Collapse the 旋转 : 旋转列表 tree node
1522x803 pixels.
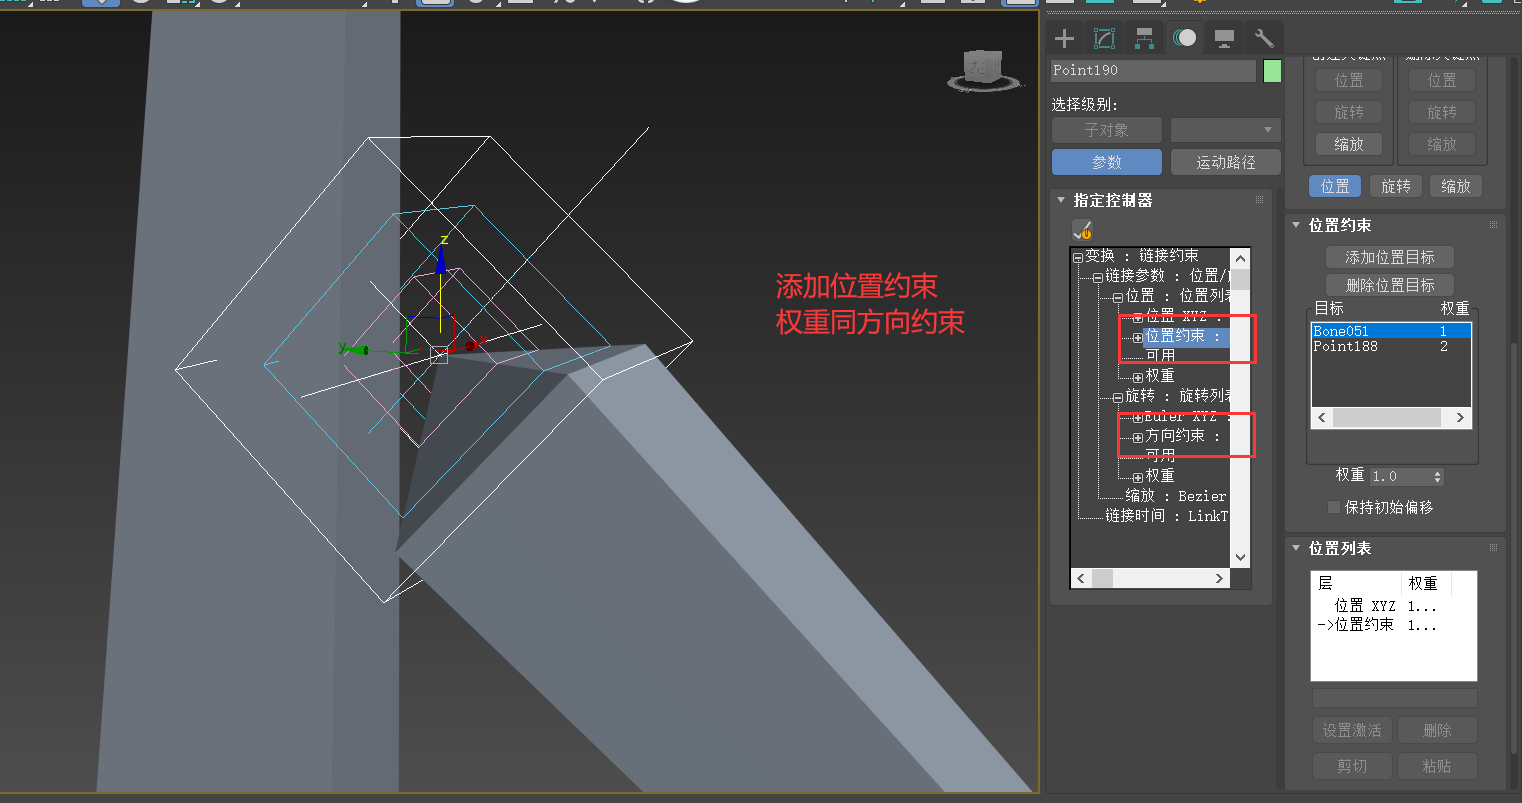[x=1118, y=397]
